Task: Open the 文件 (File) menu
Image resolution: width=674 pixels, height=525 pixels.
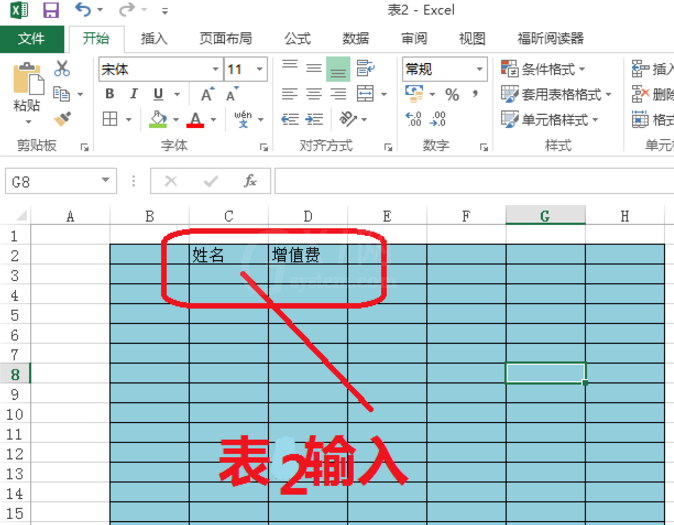Action: coord(31,39)
